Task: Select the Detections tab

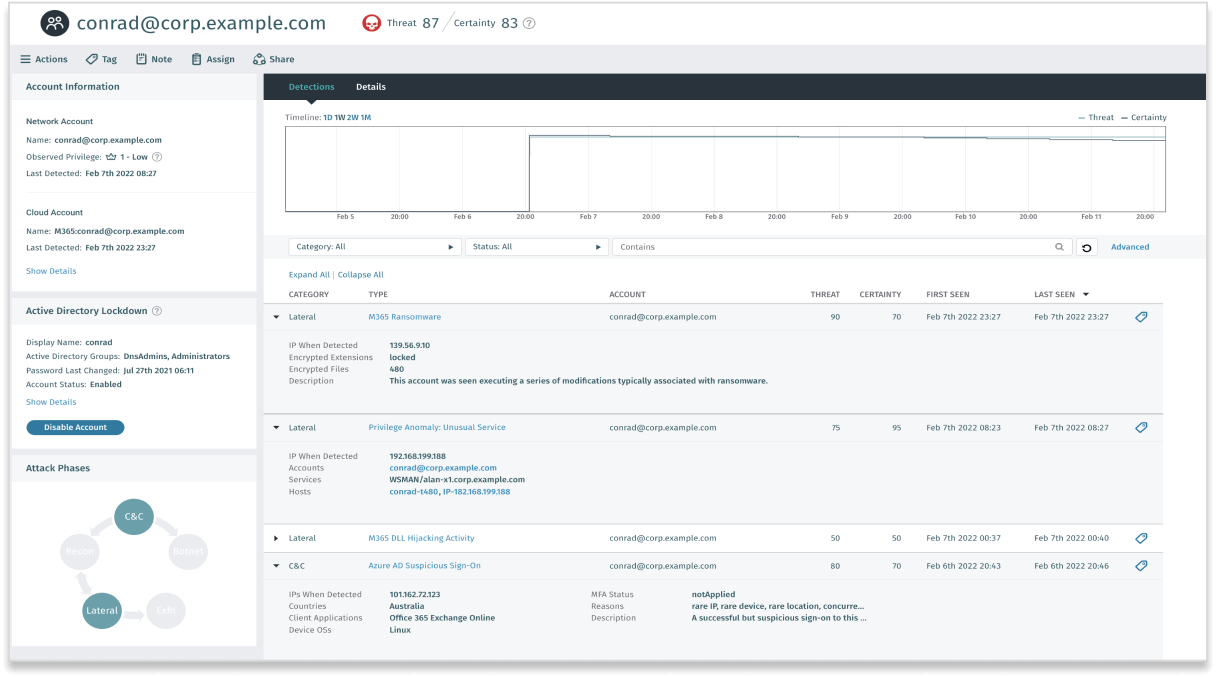Action: [311, 87]
